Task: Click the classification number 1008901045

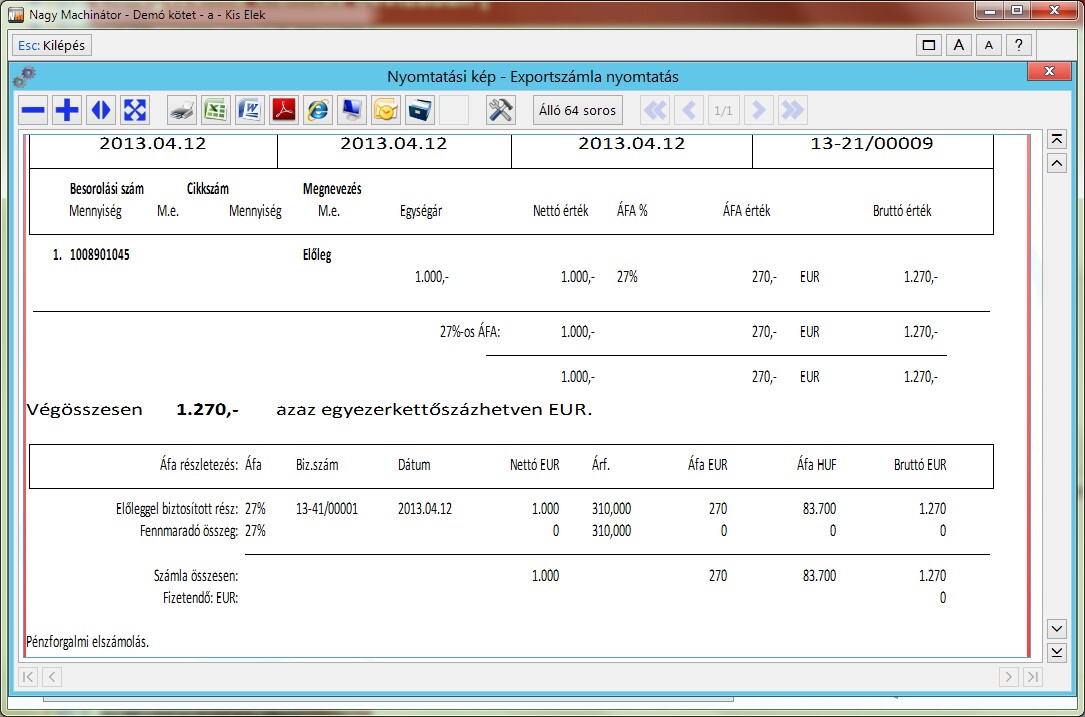Action: click(x=100, y=255)
